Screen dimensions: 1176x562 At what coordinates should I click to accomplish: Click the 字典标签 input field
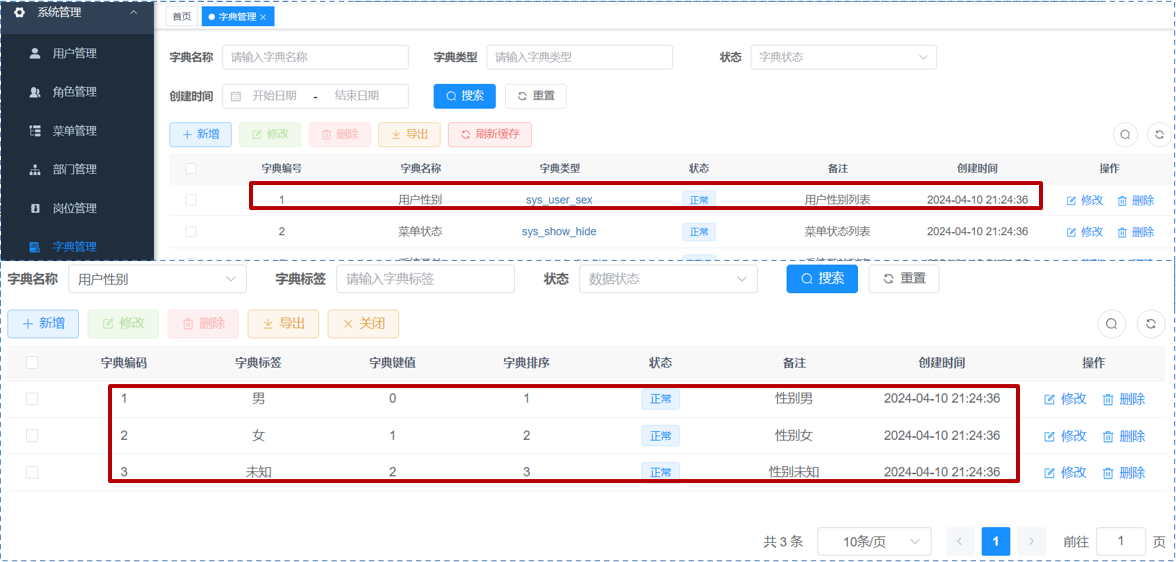pyautogui.click(x=425, y=279)
